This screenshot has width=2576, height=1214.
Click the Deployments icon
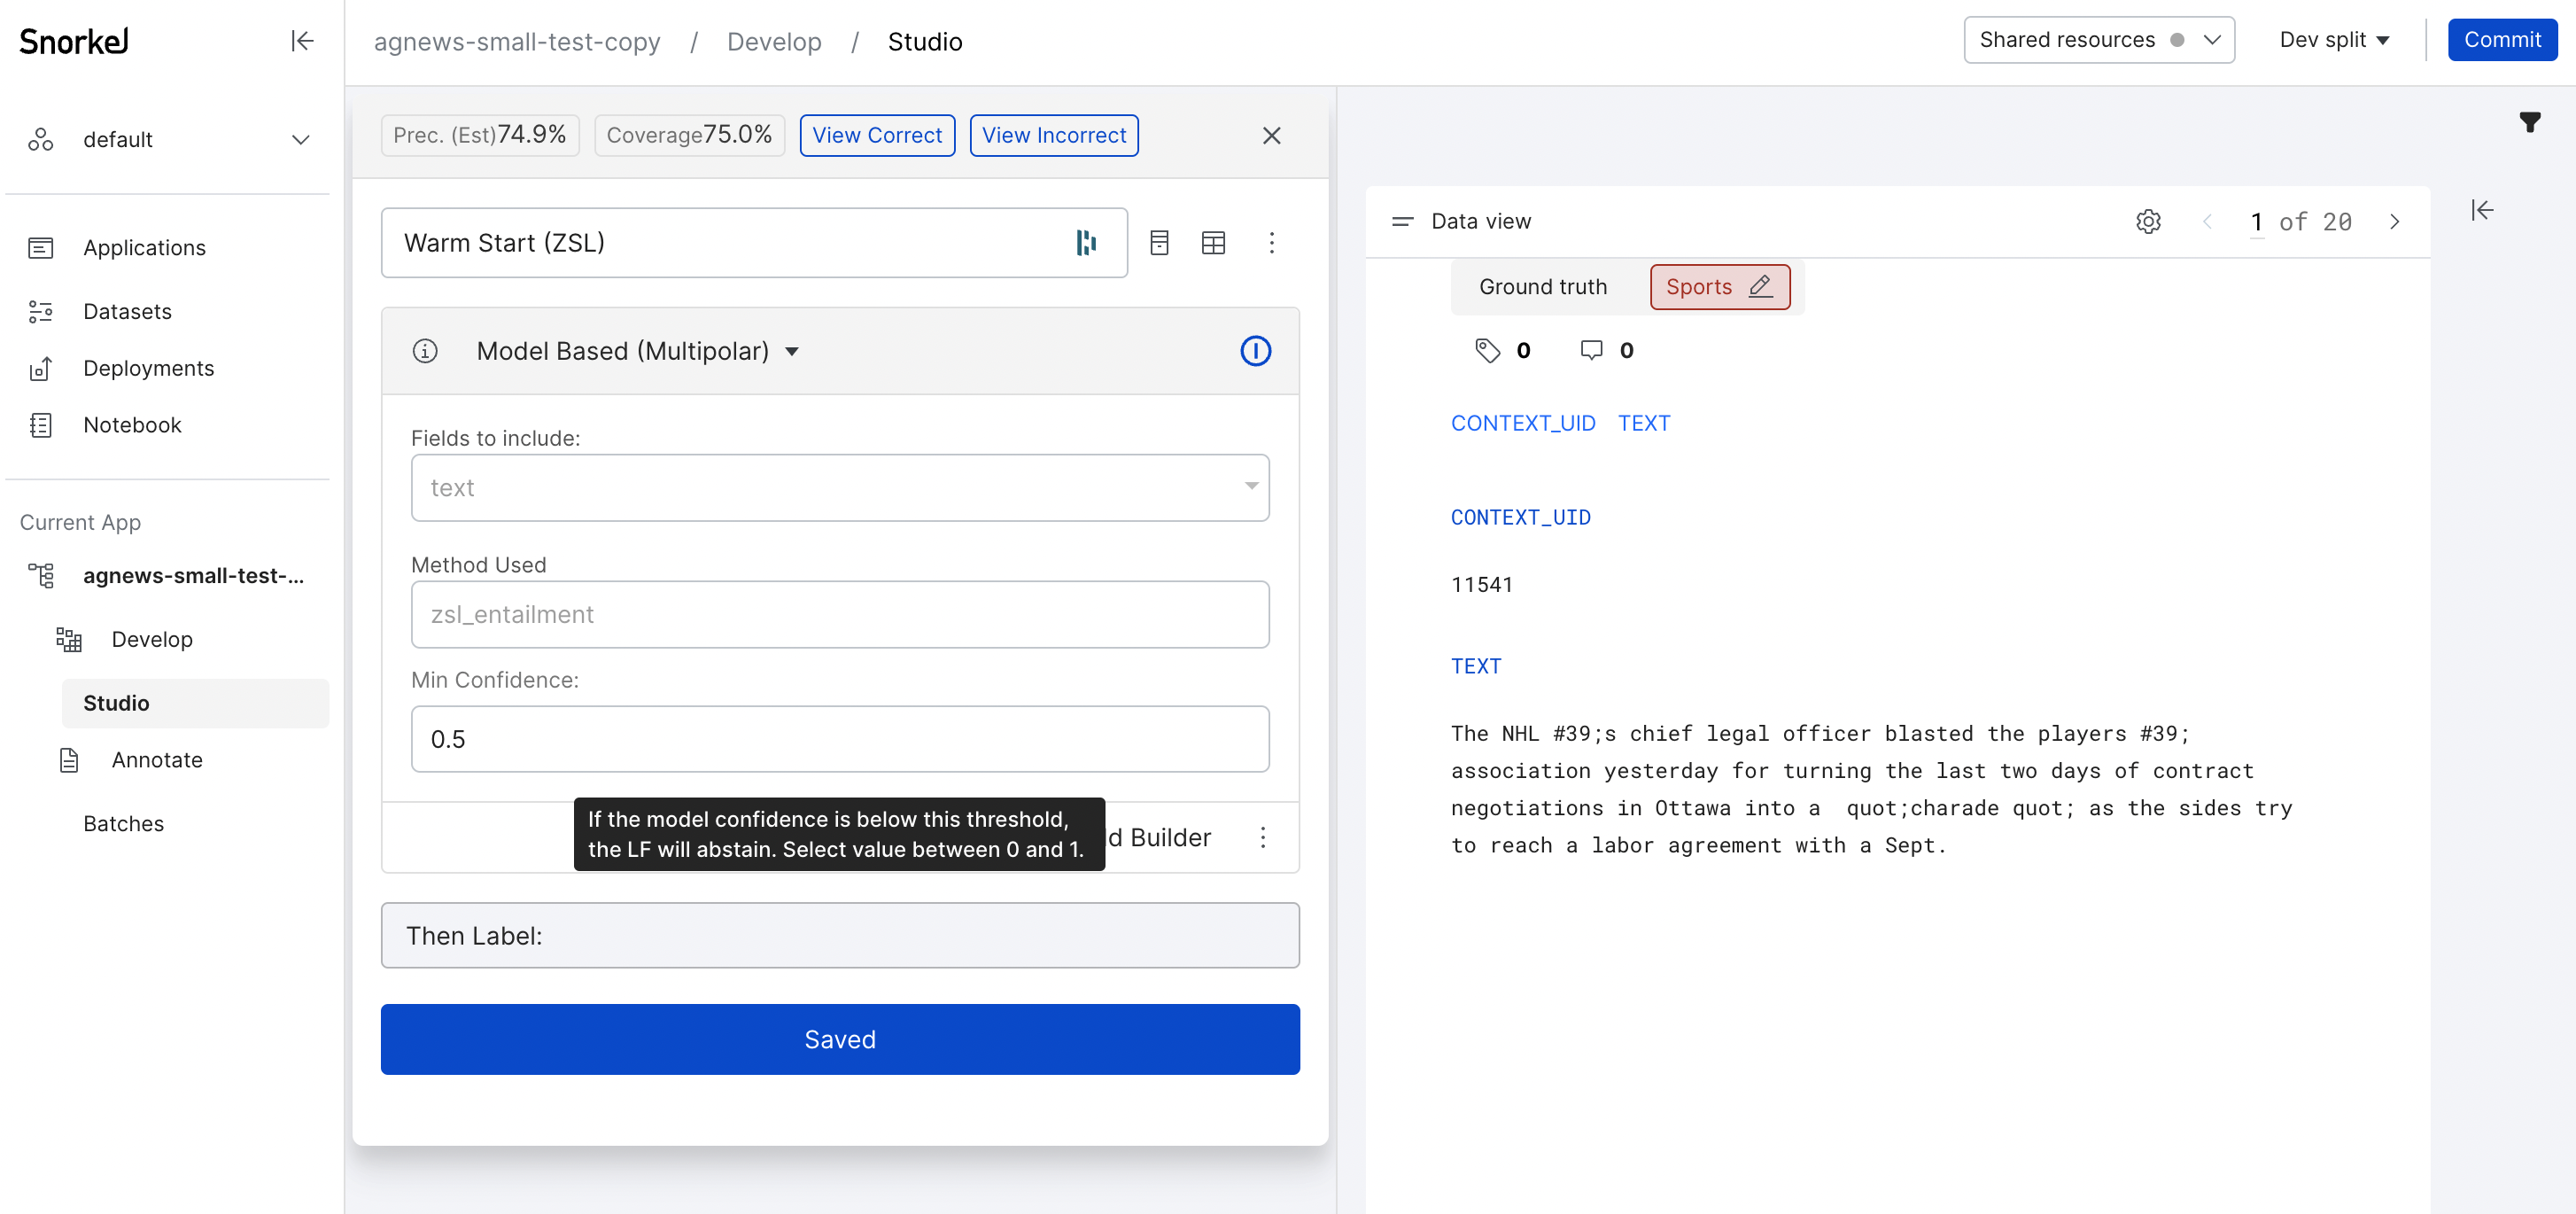coord(41,368)
